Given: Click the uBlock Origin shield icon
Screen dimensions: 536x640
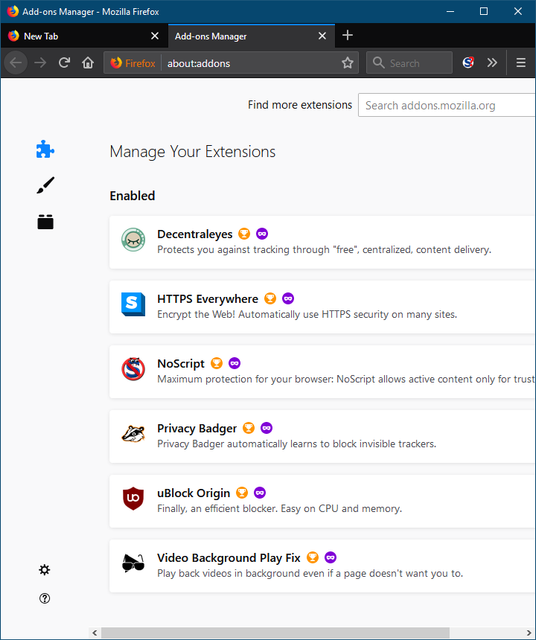Looking at the screenshot, I should point(133,498).
